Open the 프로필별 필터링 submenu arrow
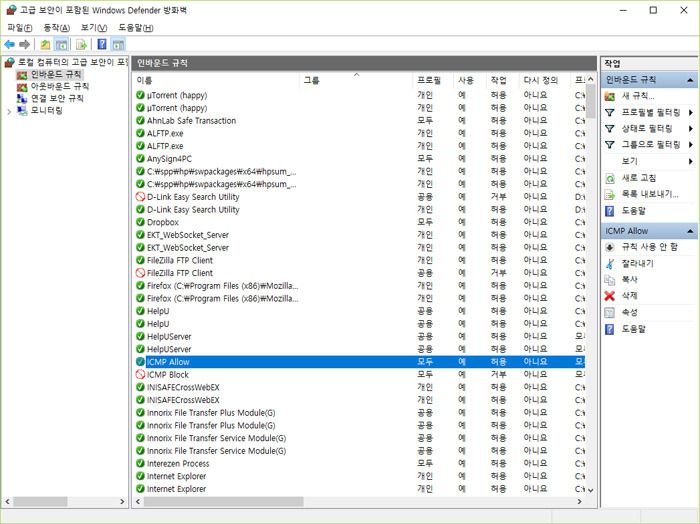This screenshot has height=524, width=700. 691,112
